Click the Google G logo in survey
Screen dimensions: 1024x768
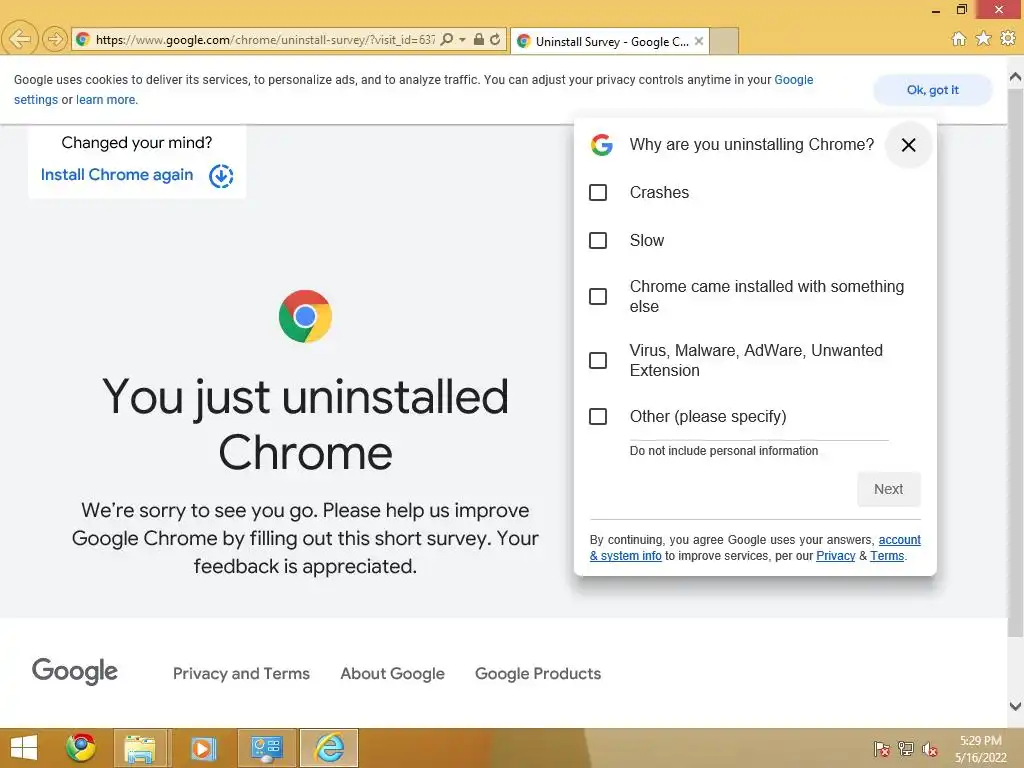[601, 144]
